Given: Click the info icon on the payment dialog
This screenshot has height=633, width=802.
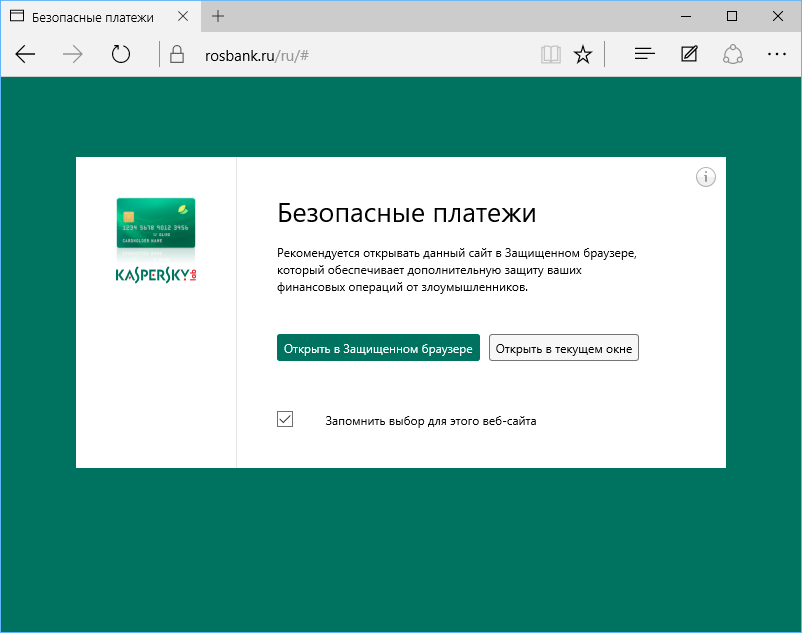Looking at the screenshot, I should tap(706, 177).
